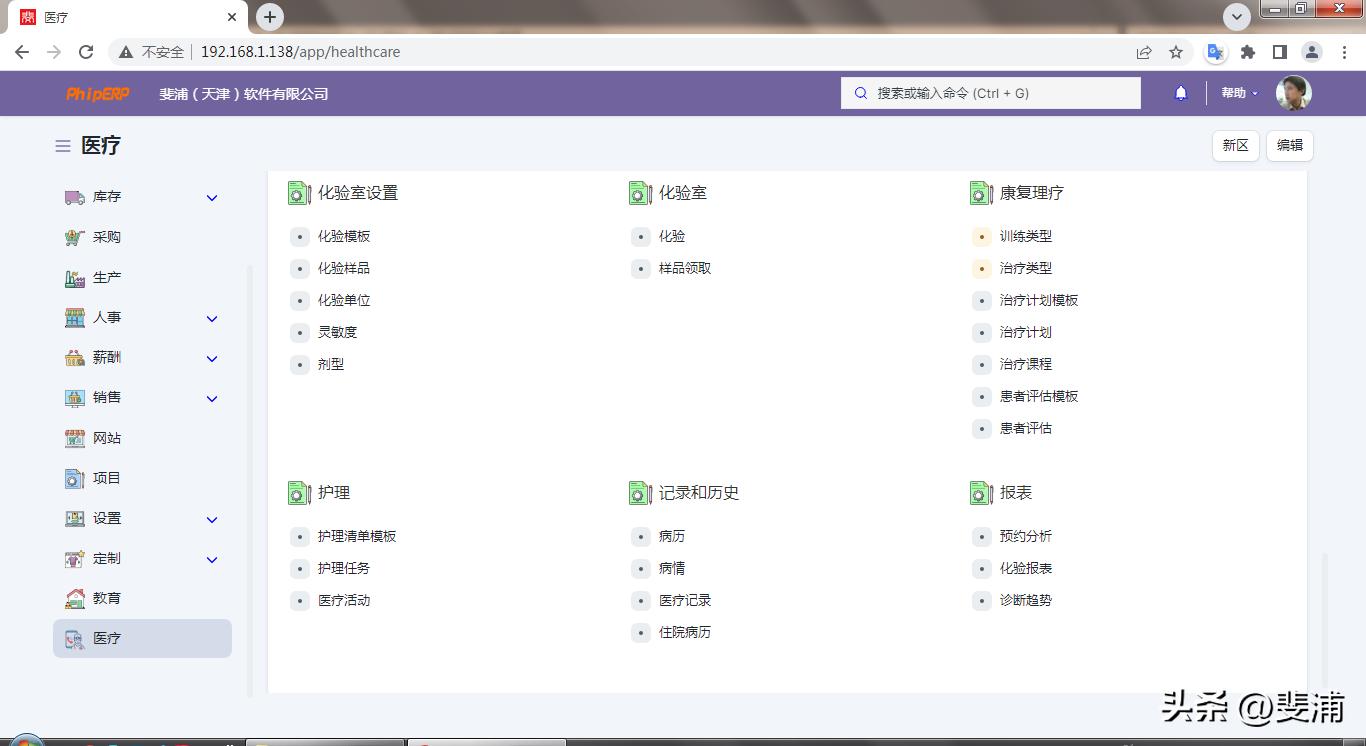Click the 生产 factory icon in sidebar
This screenshot has height=746, width=1366.
(x=75, y=278)
